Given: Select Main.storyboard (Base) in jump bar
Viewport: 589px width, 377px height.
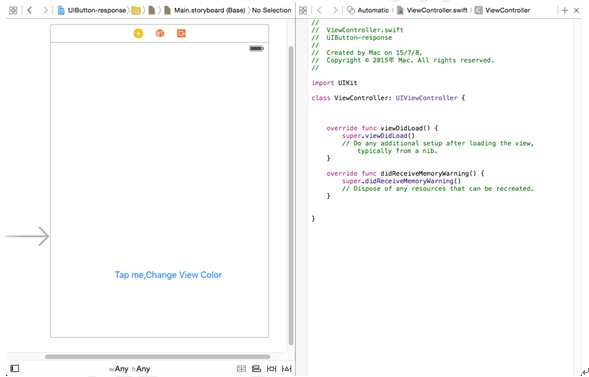Looking at the screenshot, I should [205, 11].
